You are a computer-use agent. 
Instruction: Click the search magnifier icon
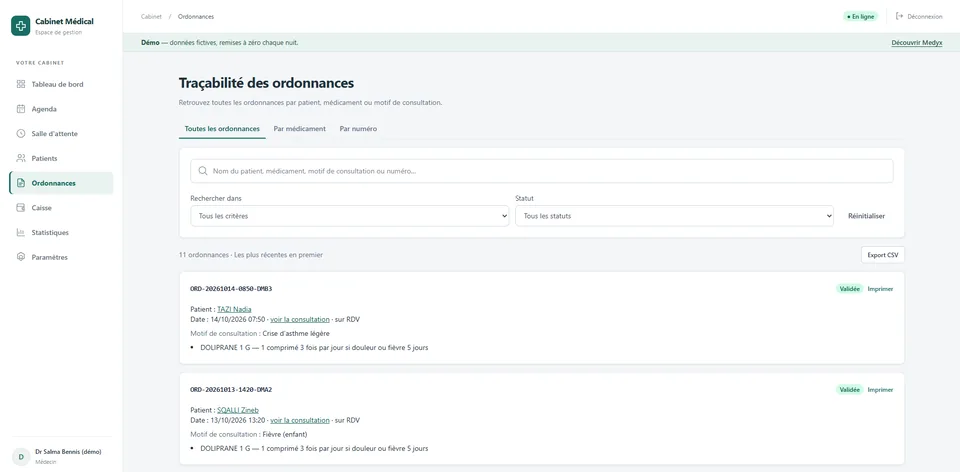tap(203, 171)
